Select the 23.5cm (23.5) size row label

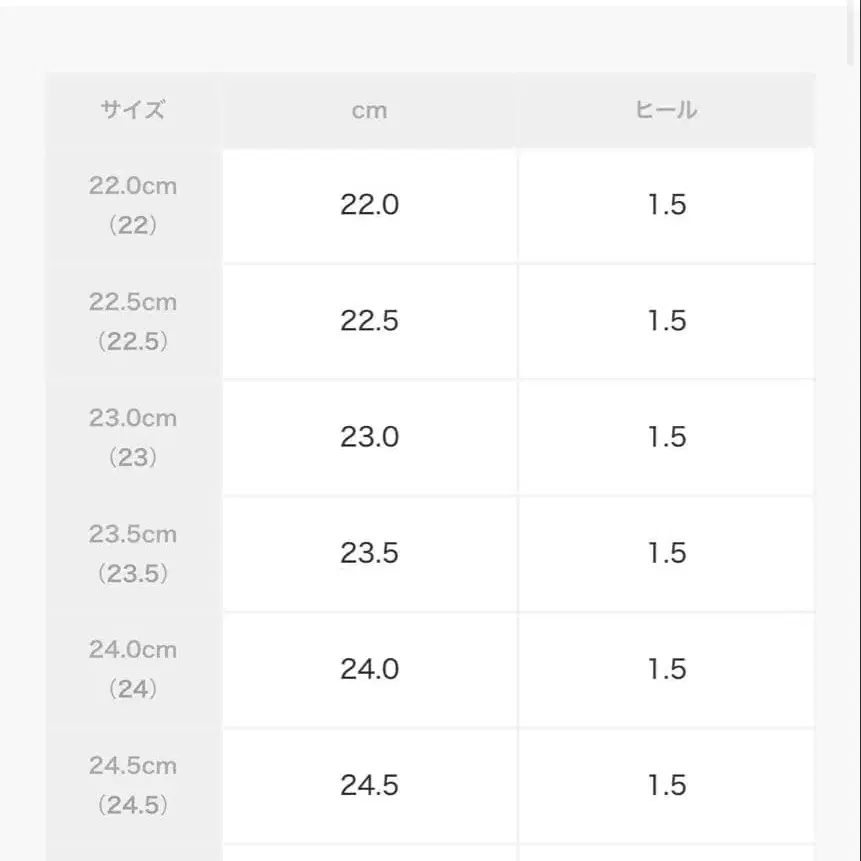(133, 553)
